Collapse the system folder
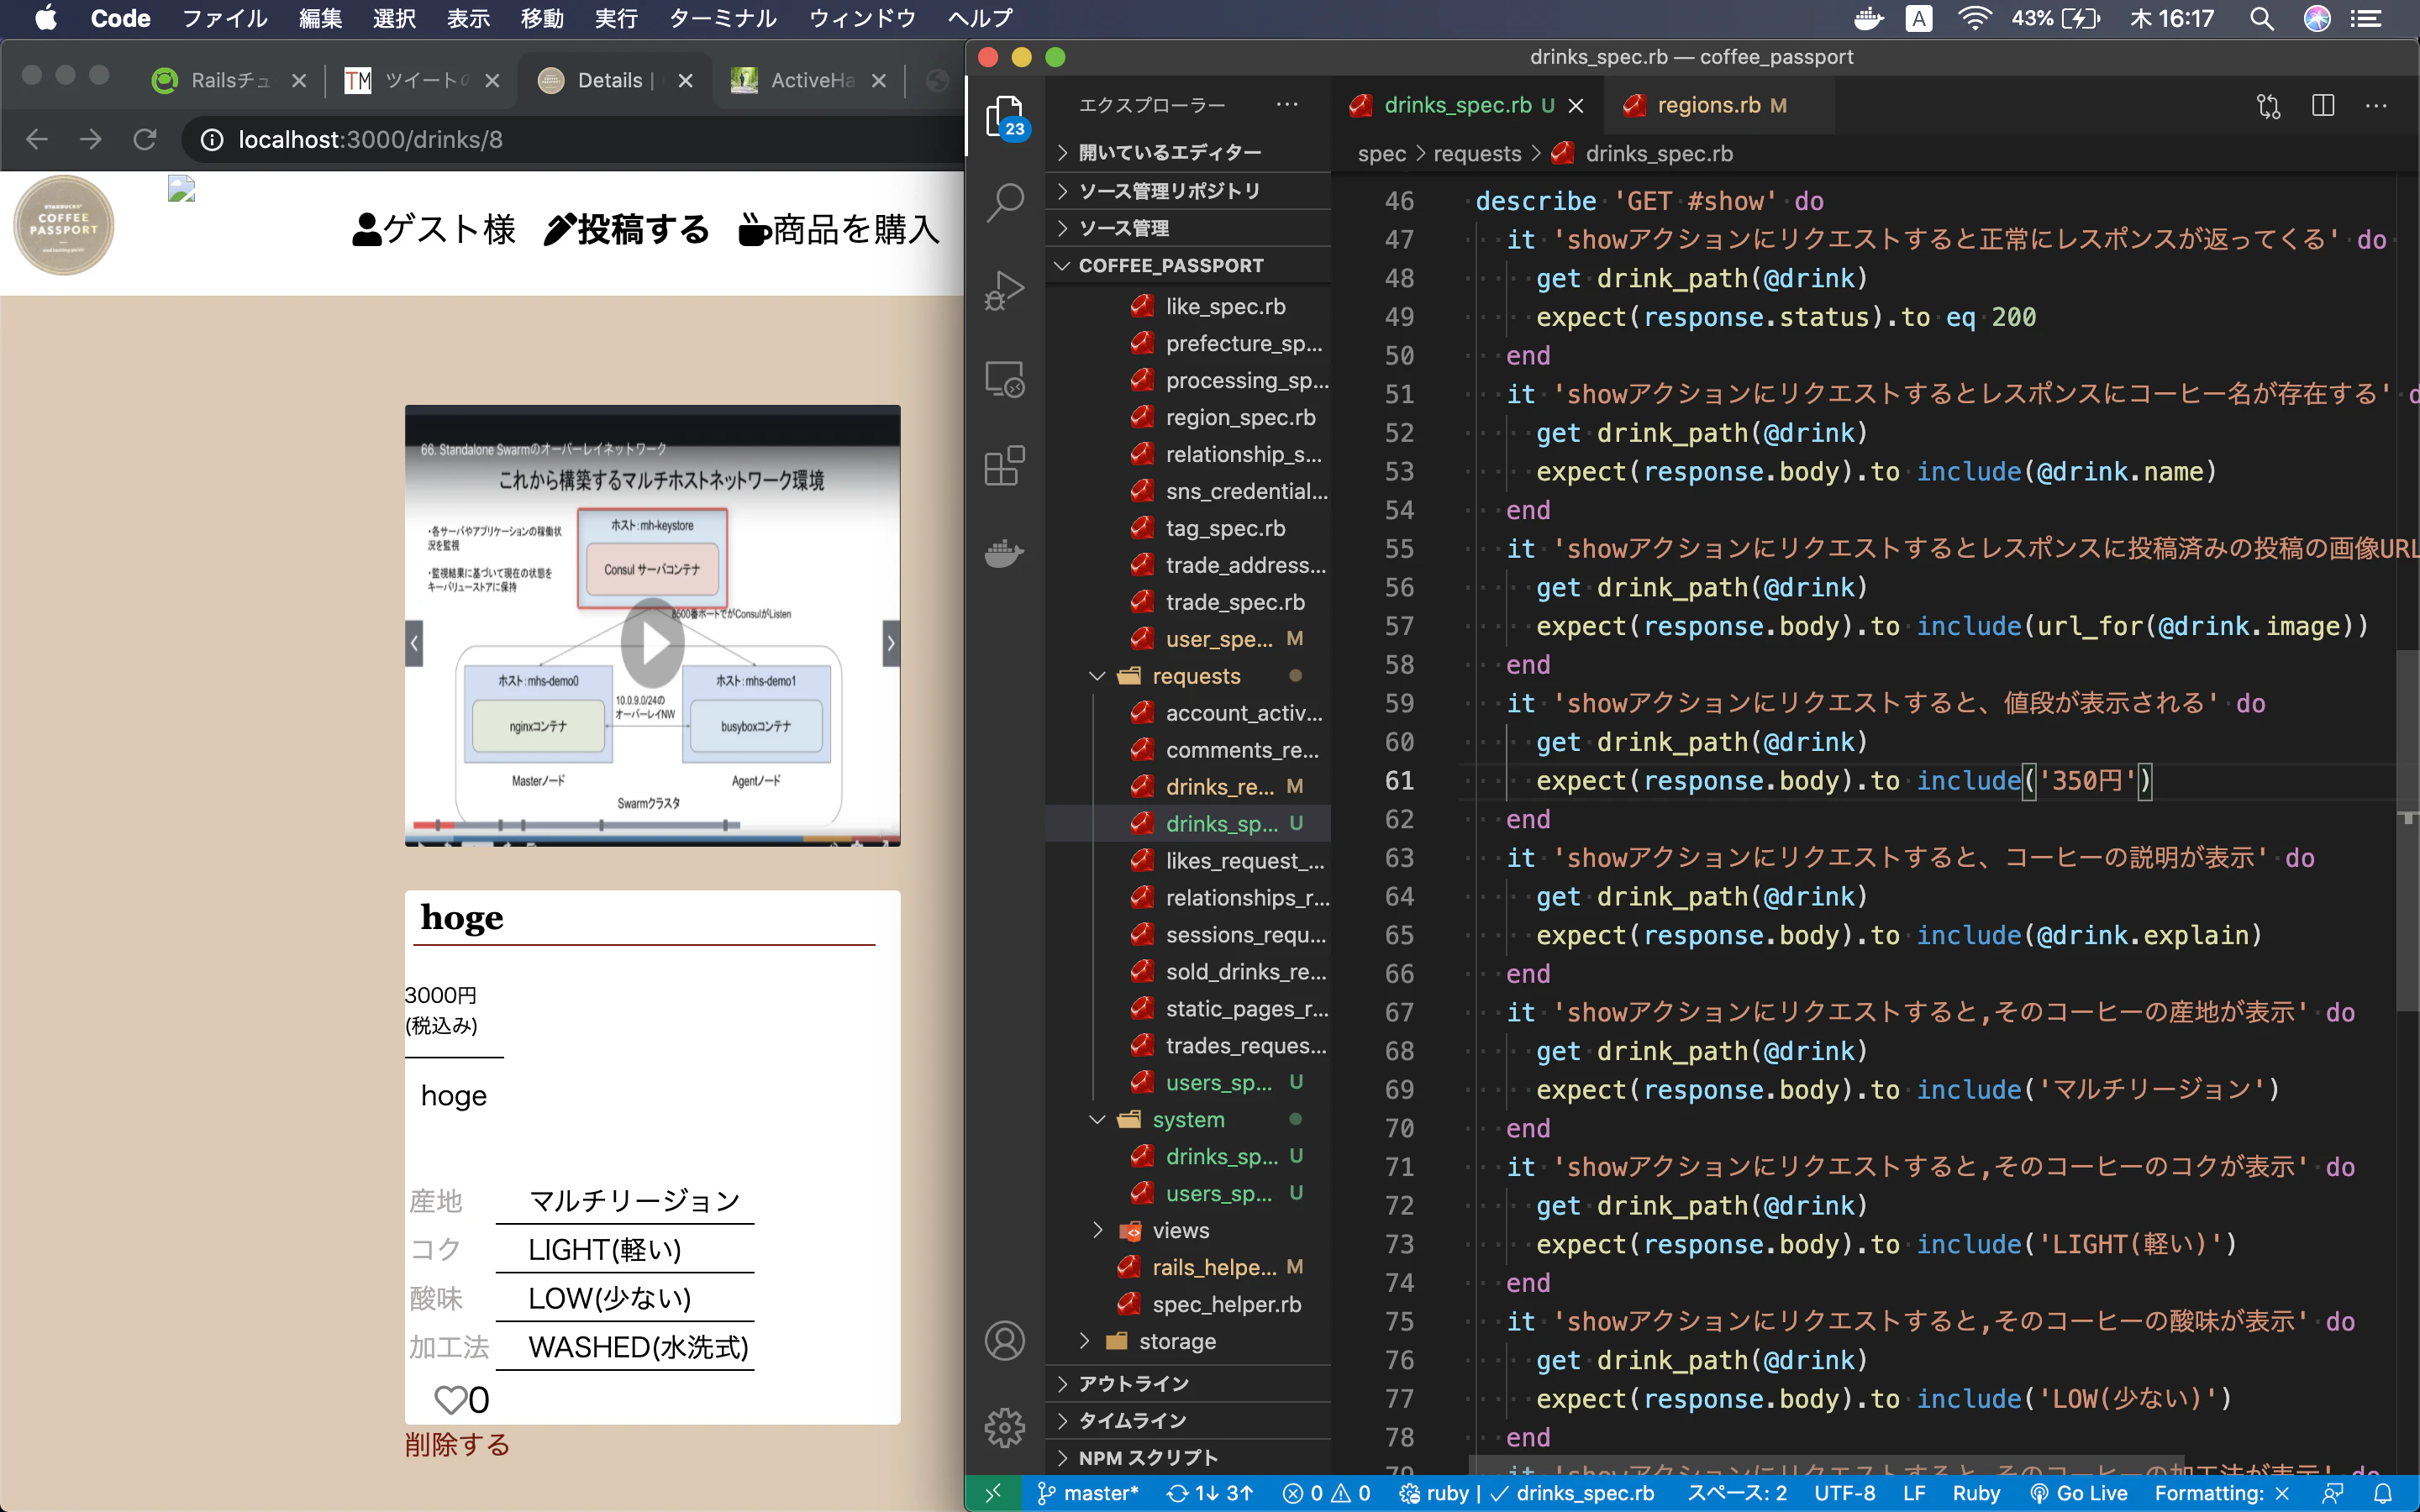2420x1512 pixels. coord(1188,1119)
